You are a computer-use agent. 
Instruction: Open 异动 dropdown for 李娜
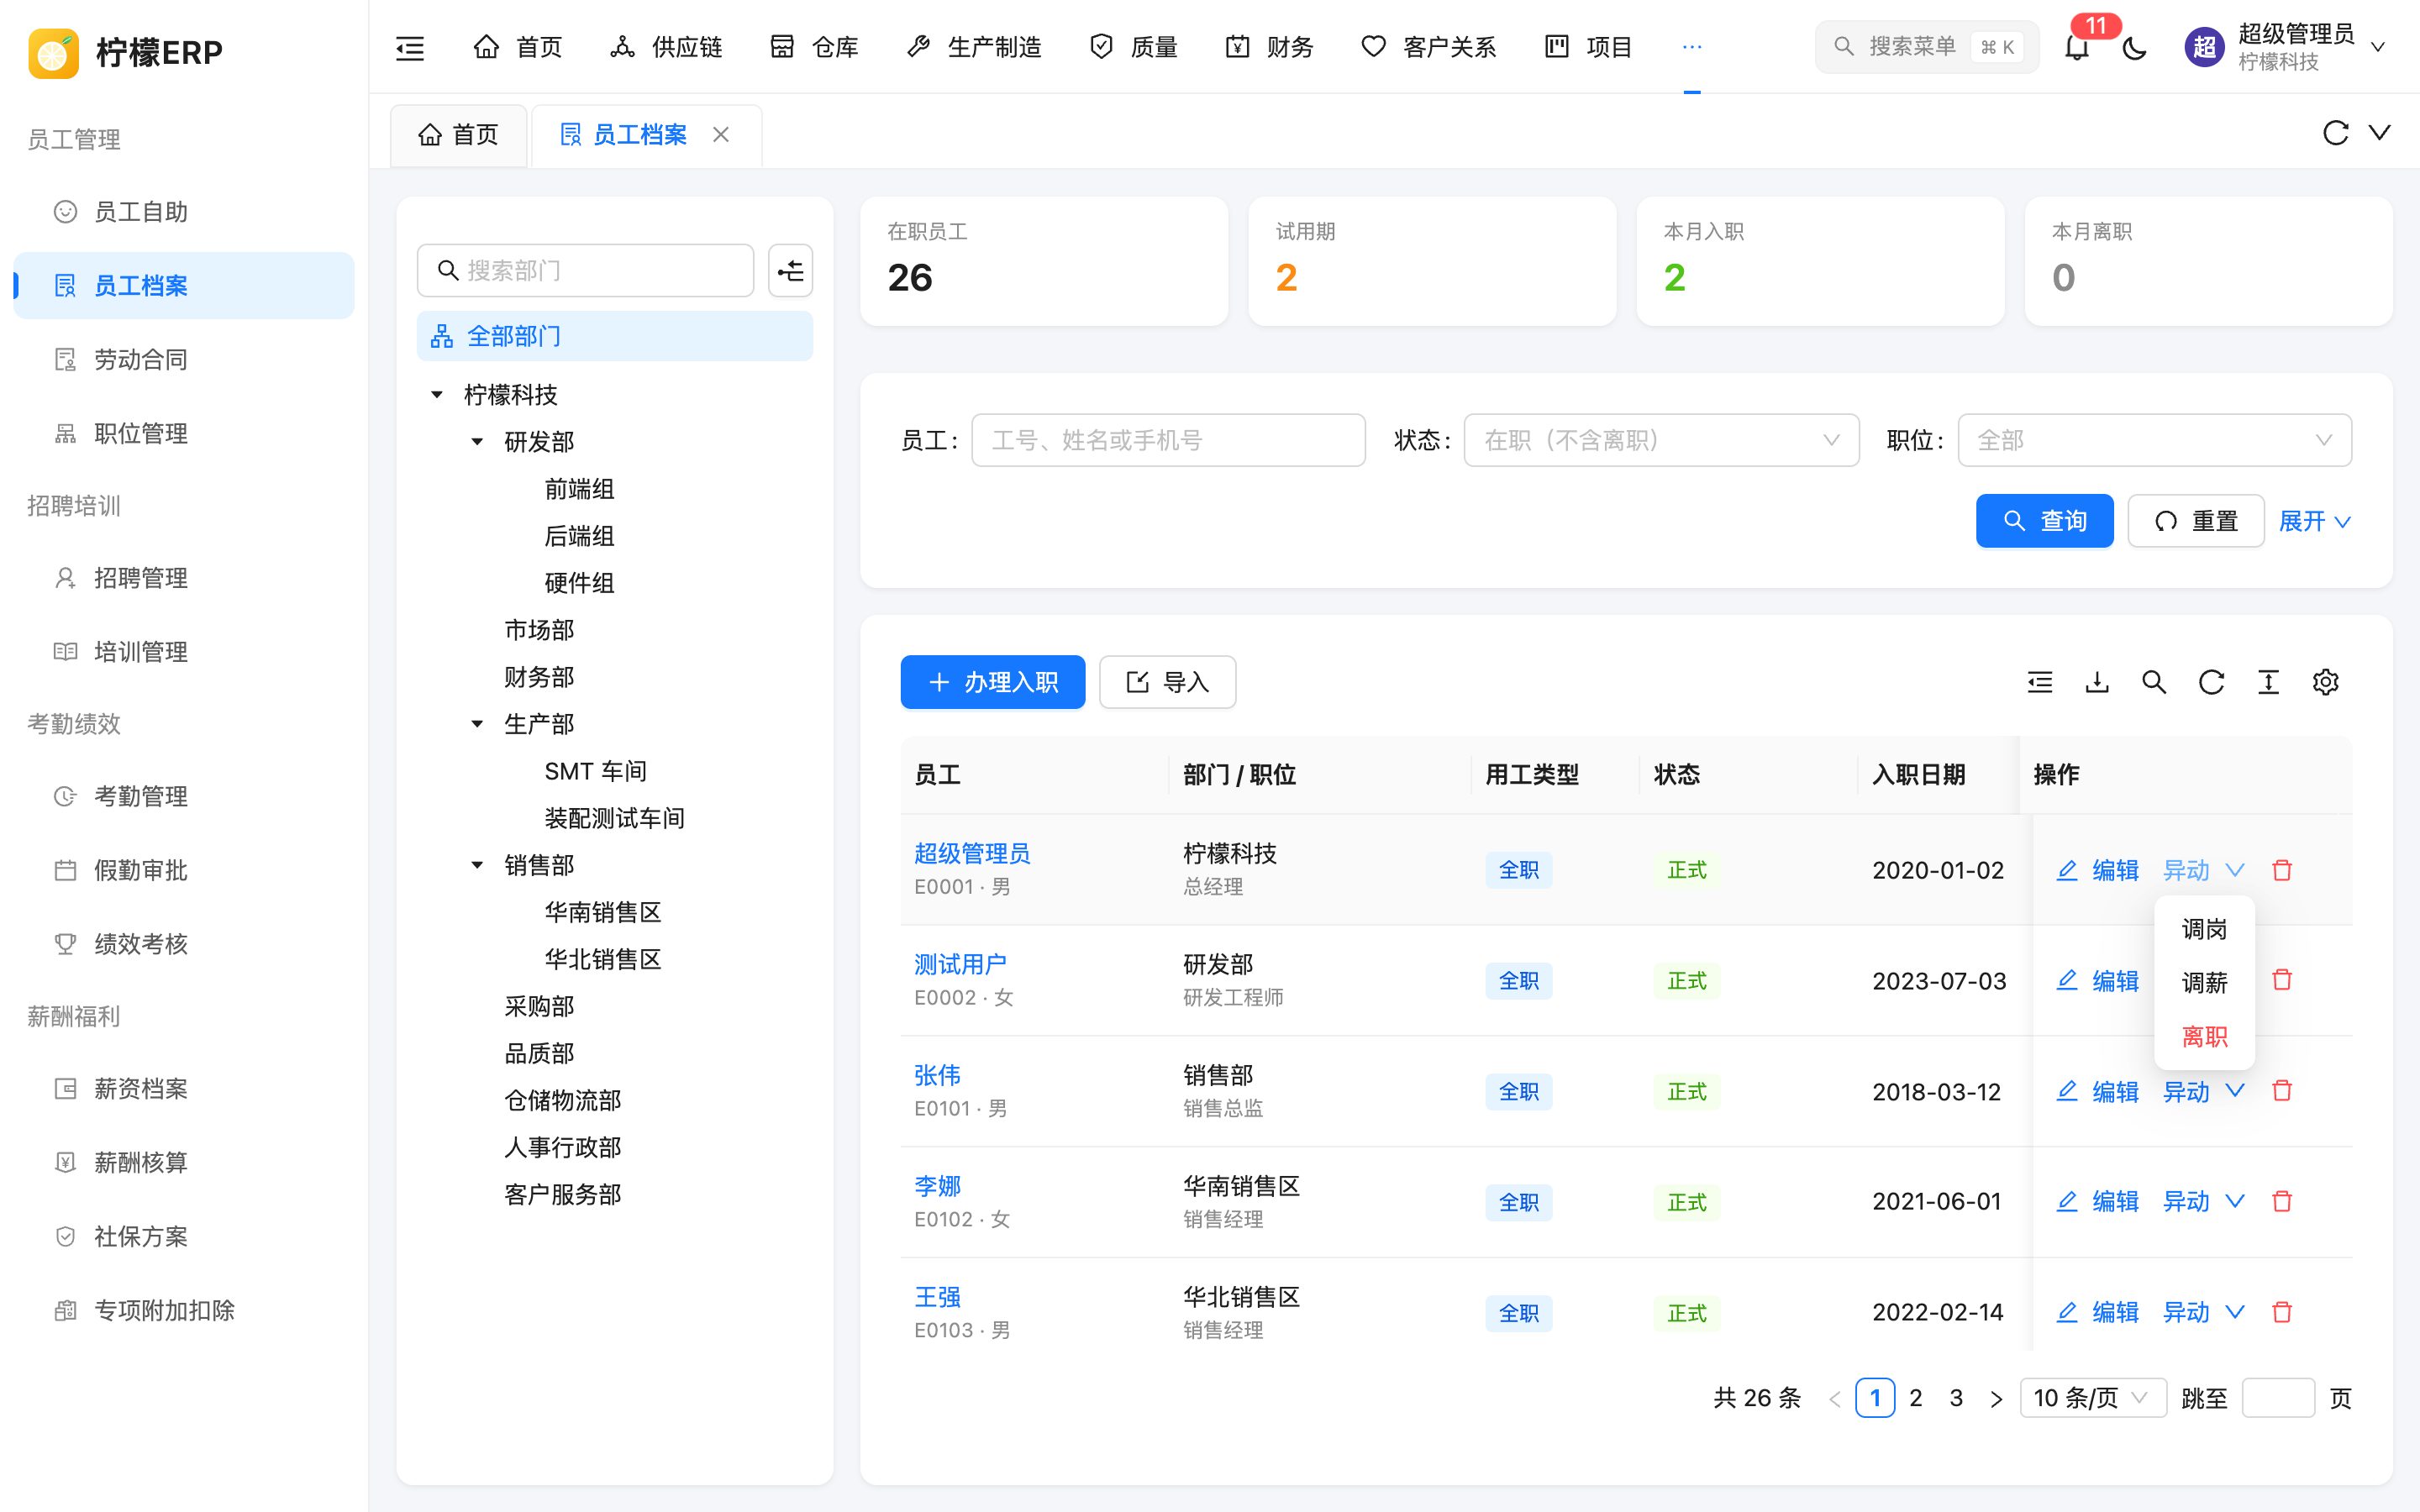(2203, 1201)
